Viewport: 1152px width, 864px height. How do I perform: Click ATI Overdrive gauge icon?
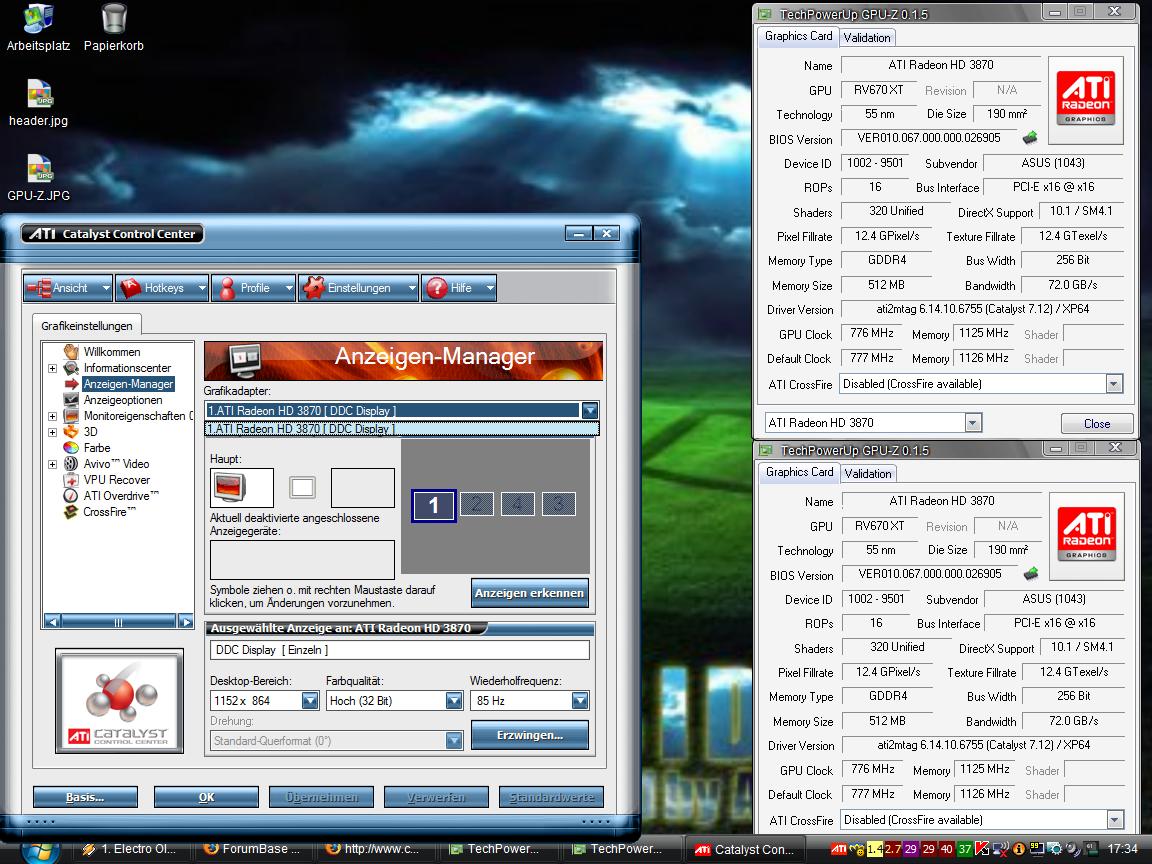(x=71, y=496)
